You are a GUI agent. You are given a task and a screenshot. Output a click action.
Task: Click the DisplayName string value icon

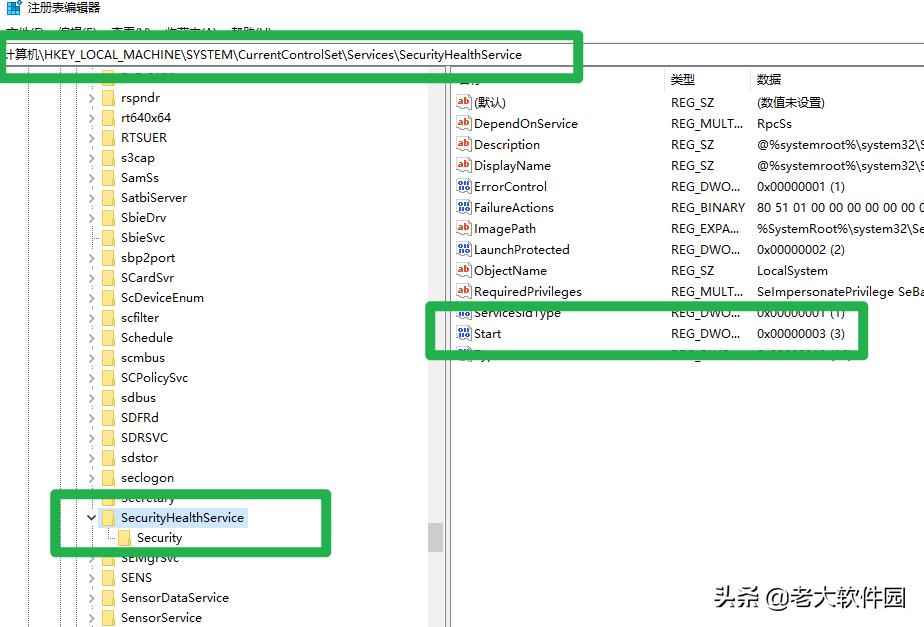[464, 165]
